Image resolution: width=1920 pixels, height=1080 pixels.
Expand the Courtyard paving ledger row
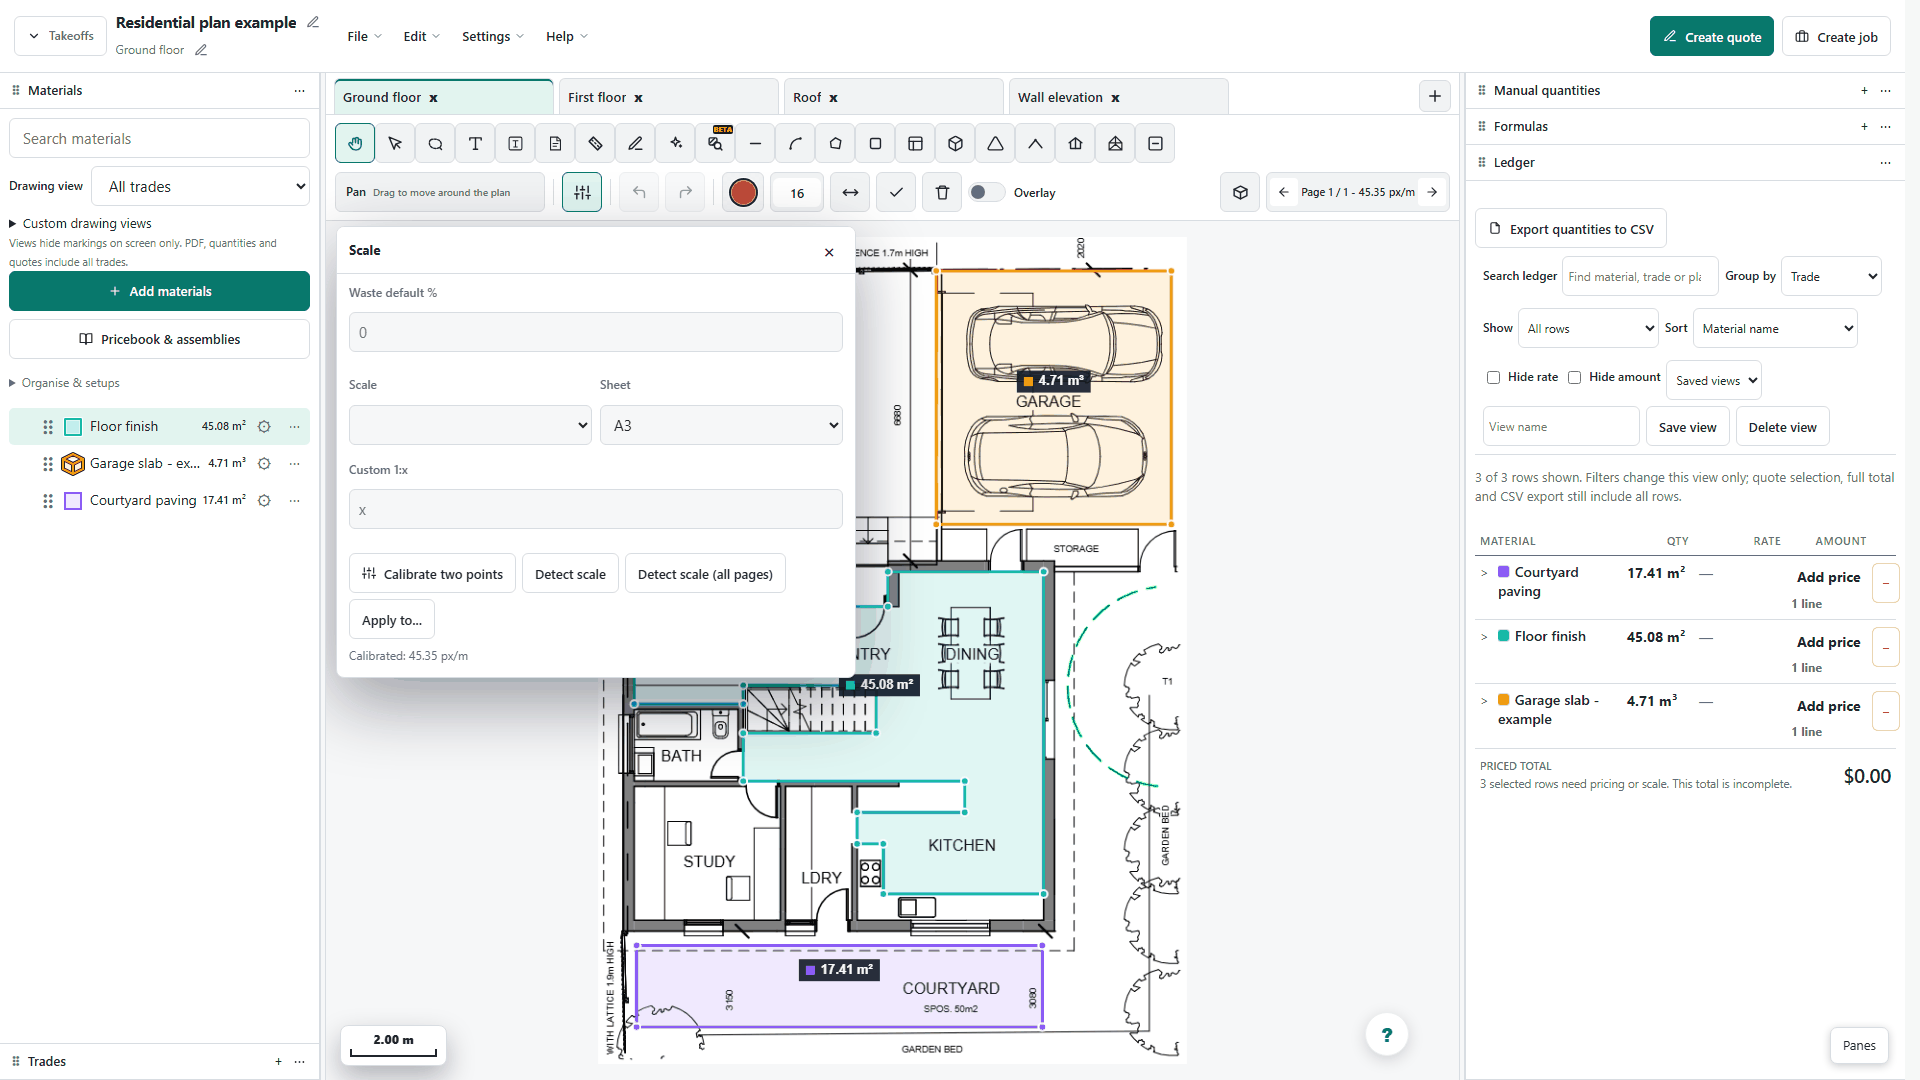point(1484,573)
